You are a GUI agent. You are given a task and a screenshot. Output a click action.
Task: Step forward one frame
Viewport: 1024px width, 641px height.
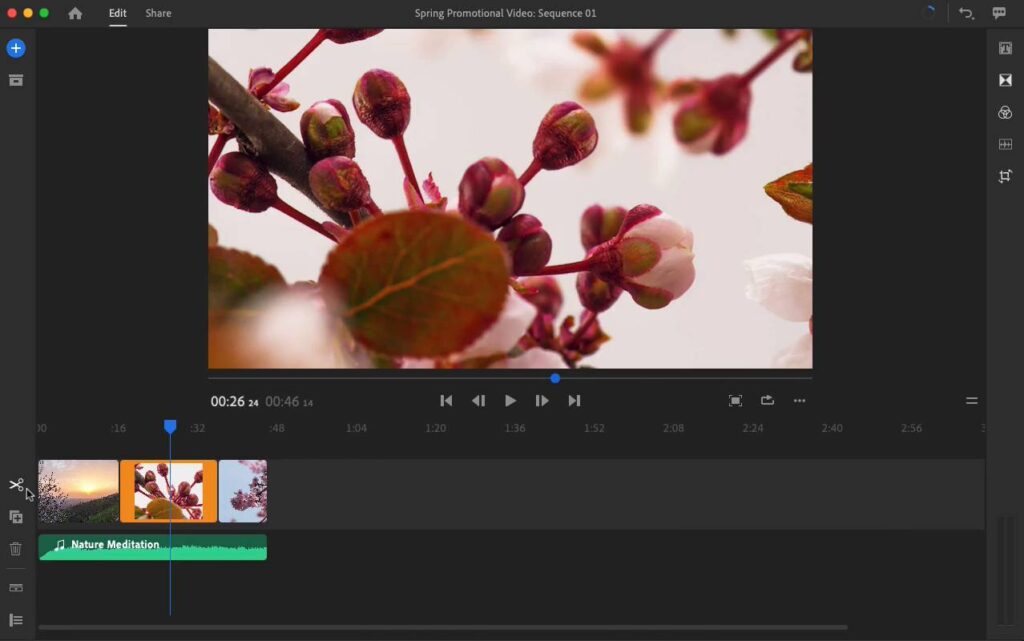point(542,401)
